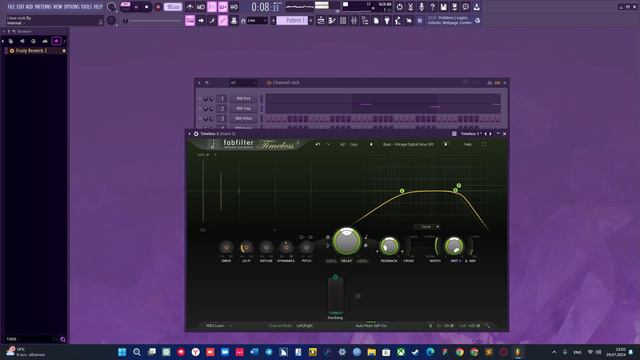Click the Copy button in Timeless
The image size is (640, 360).
point(353,144)
